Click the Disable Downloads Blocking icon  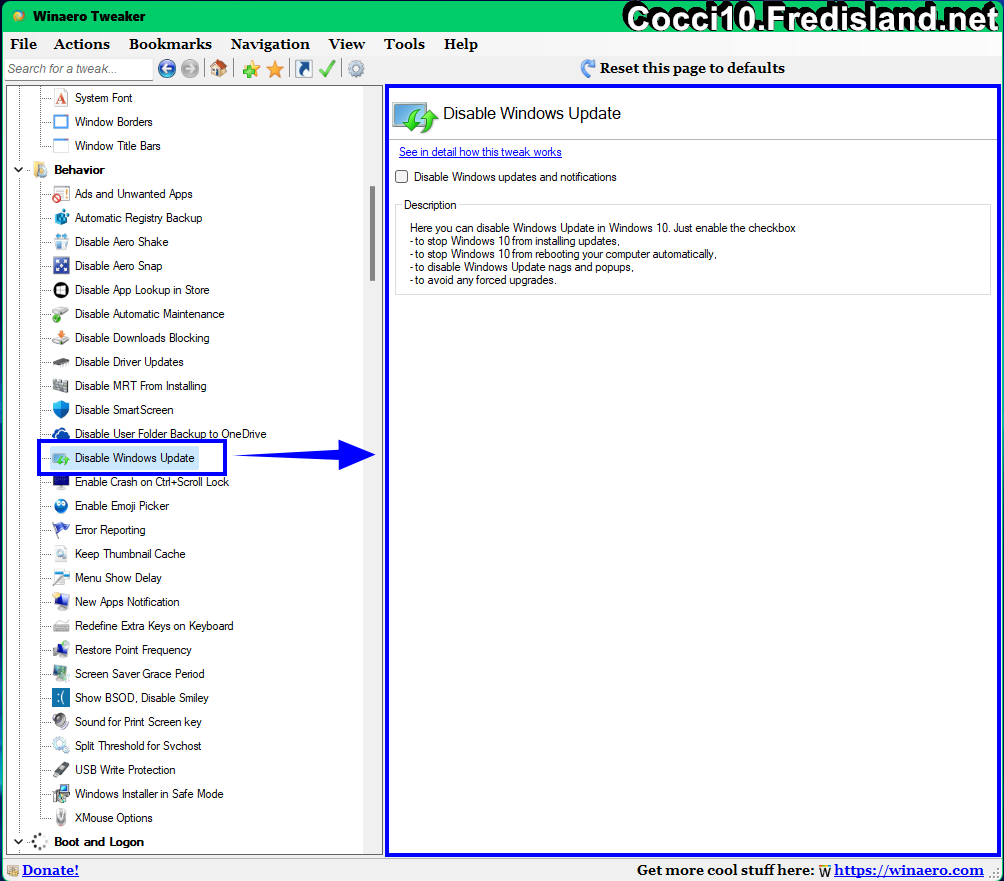click(61, 338)
